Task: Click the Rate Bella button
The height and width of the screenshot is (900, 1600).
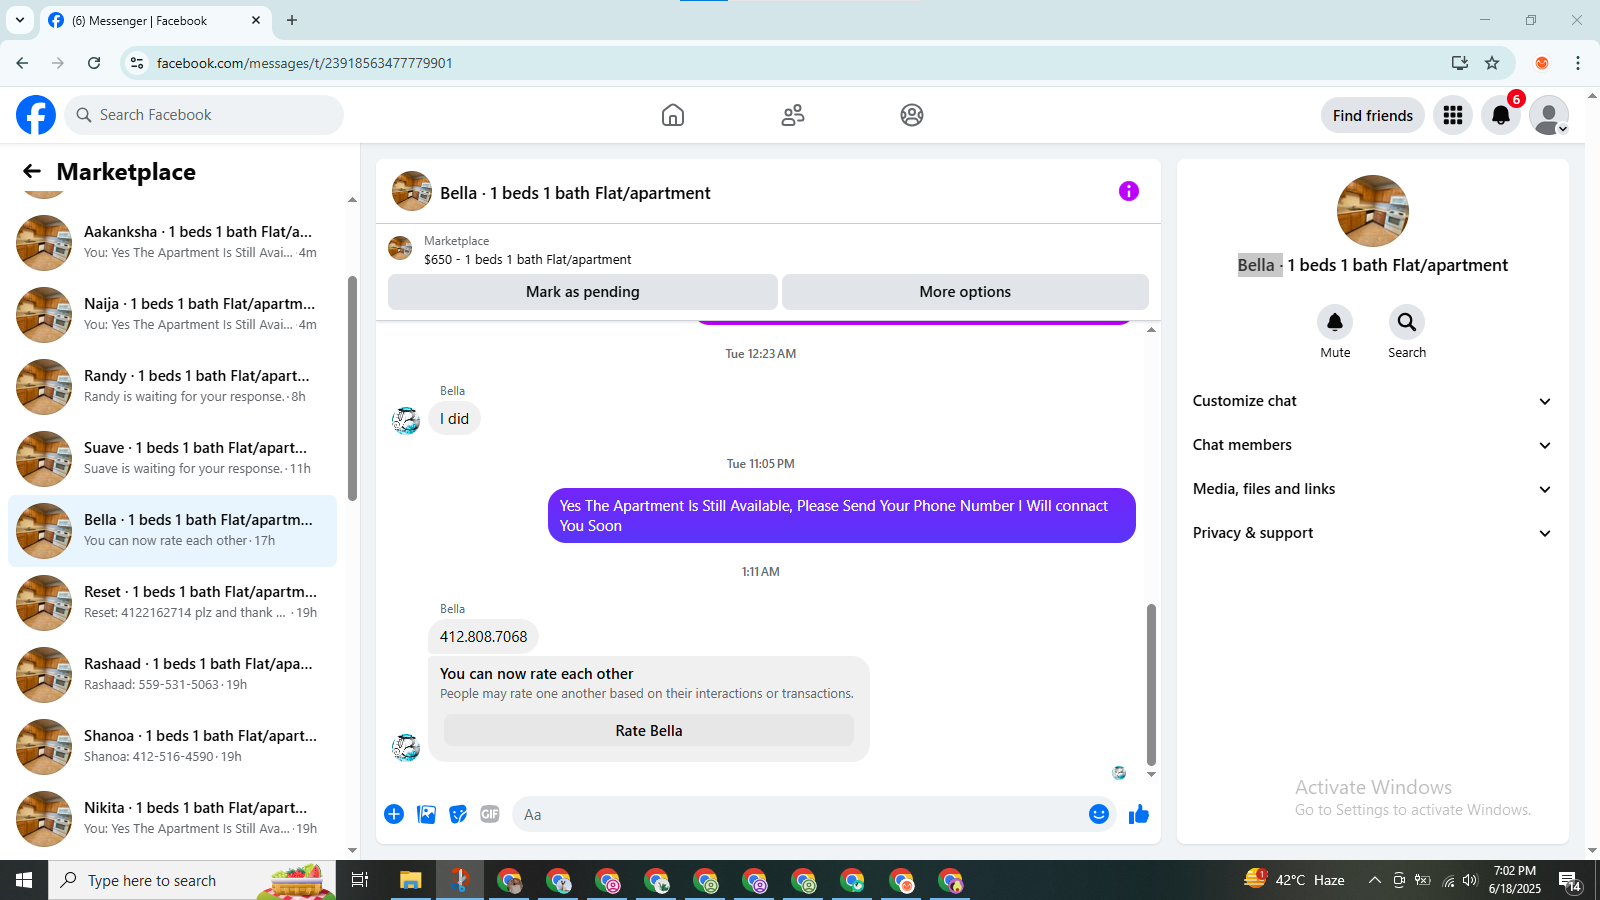Action: click(x=649, y=731)
